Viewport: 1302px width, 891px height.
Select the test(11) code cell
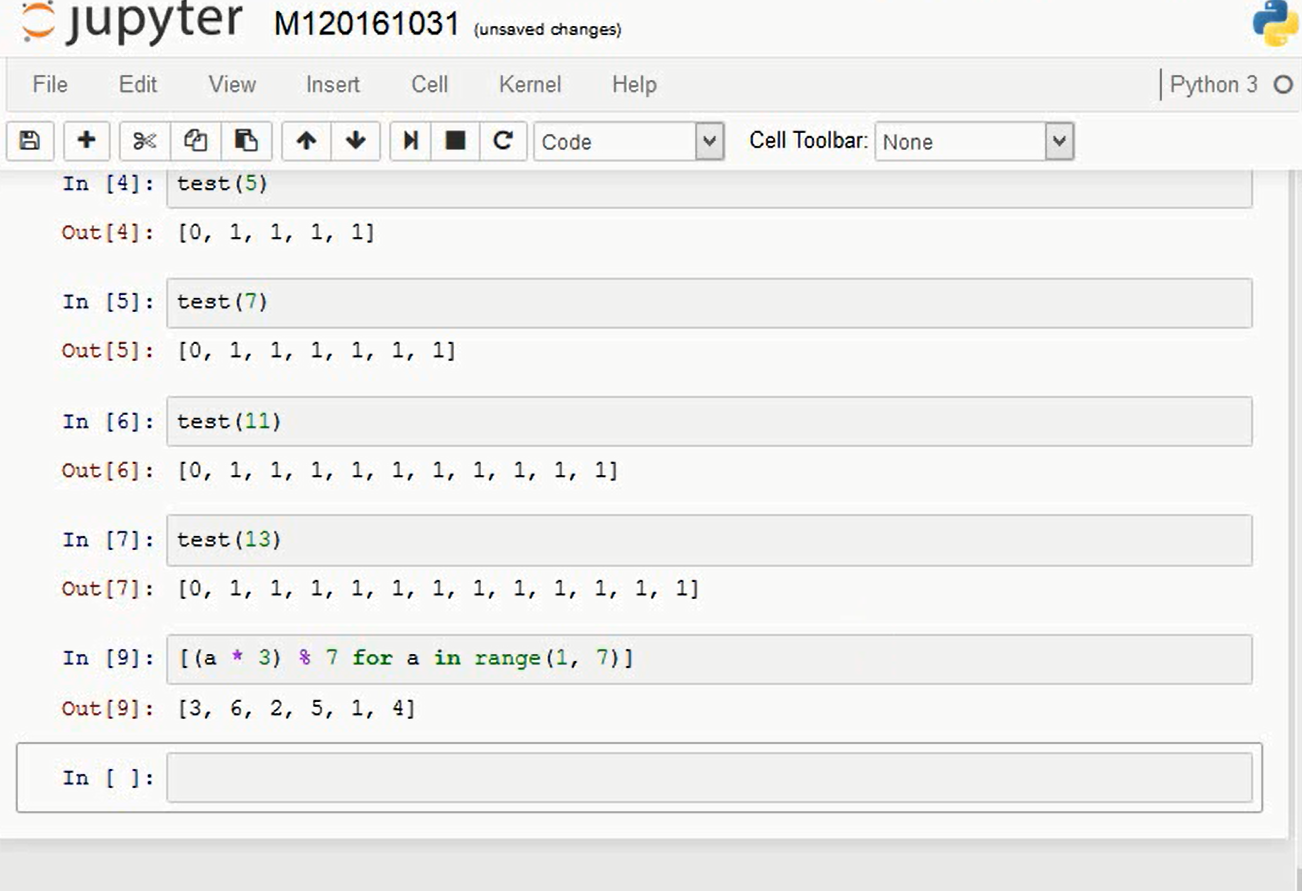click(x=709, y=421)
